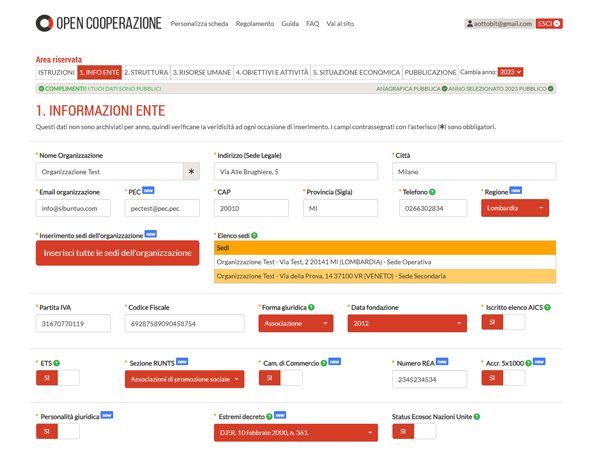
Task: Click the Codice Fiscale input field
Action: (x=184, y=324)
